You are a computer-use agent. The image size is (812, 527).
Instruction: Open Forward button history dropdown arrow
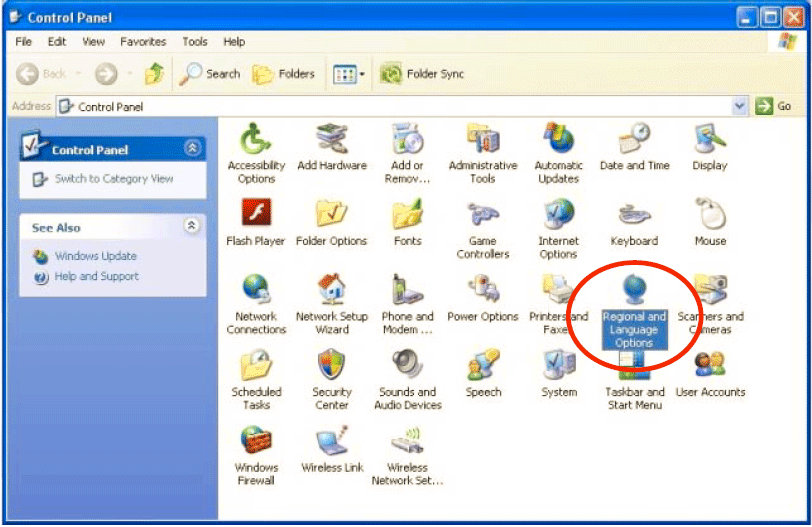[129, 74]
